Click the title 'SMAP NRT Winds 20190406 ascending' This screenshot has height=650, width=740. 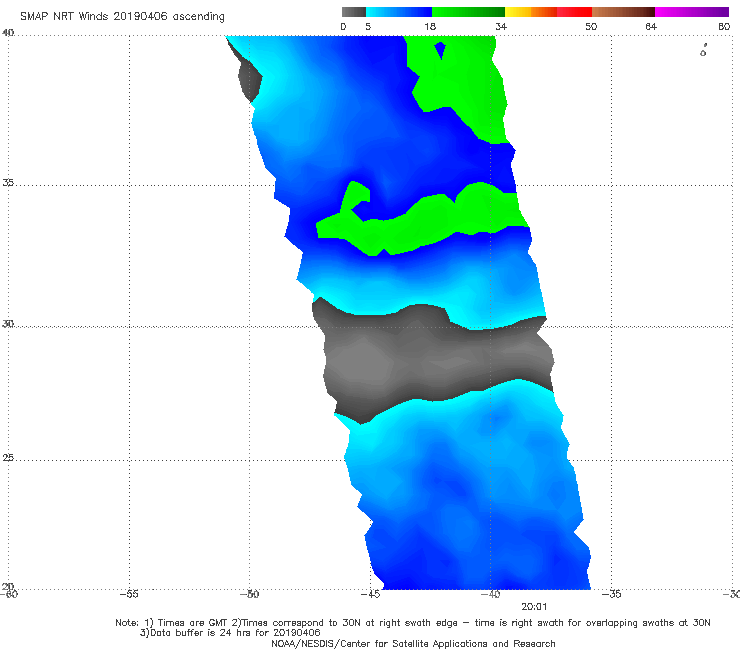coord(122,16)
